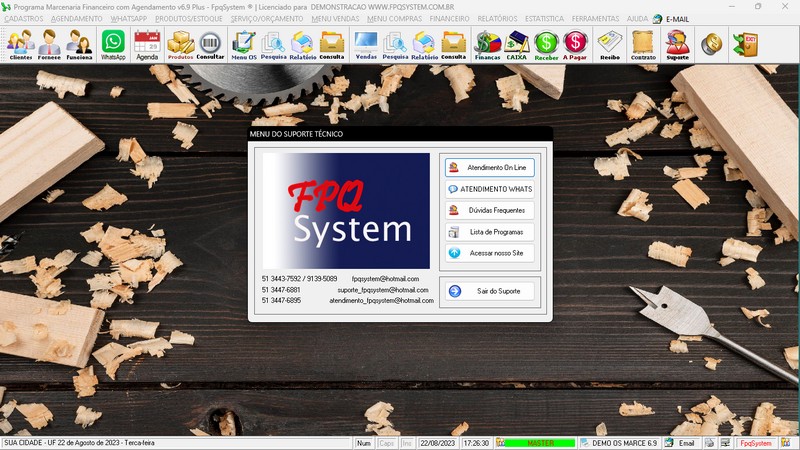This screenshot has height=450, width=800.
Task: Open the Contrato scroll icon
Action: point(643,45)
